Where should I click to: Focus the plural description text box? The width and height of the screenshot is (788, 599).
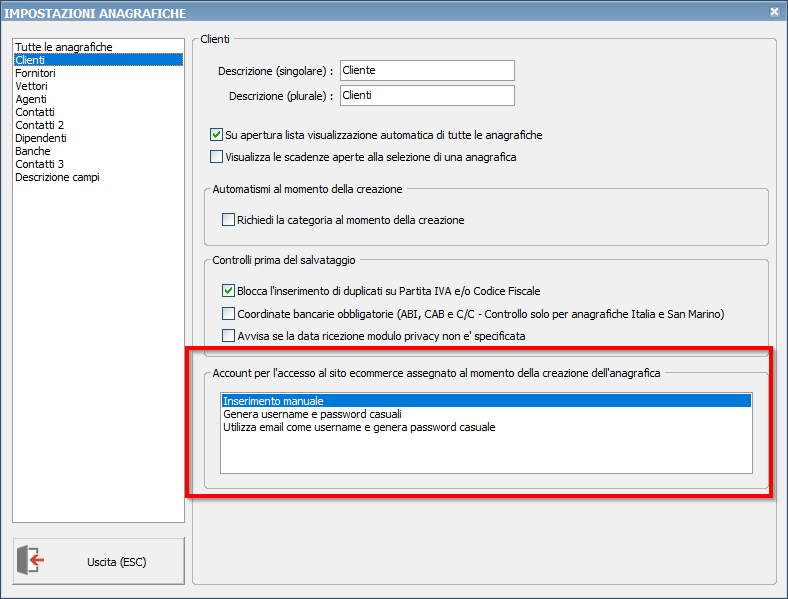[x=427, y=96]
